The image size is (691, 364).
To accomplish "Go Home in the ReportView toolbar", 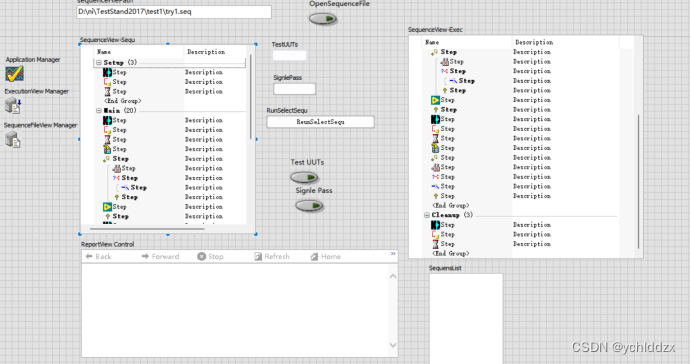I will [326, 256].
